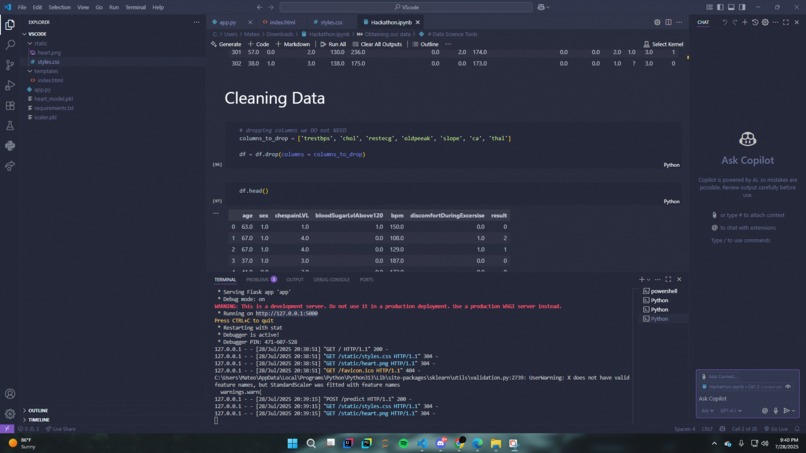
Task: Open the send options dropdown arrow
Action: click(794, 410)
